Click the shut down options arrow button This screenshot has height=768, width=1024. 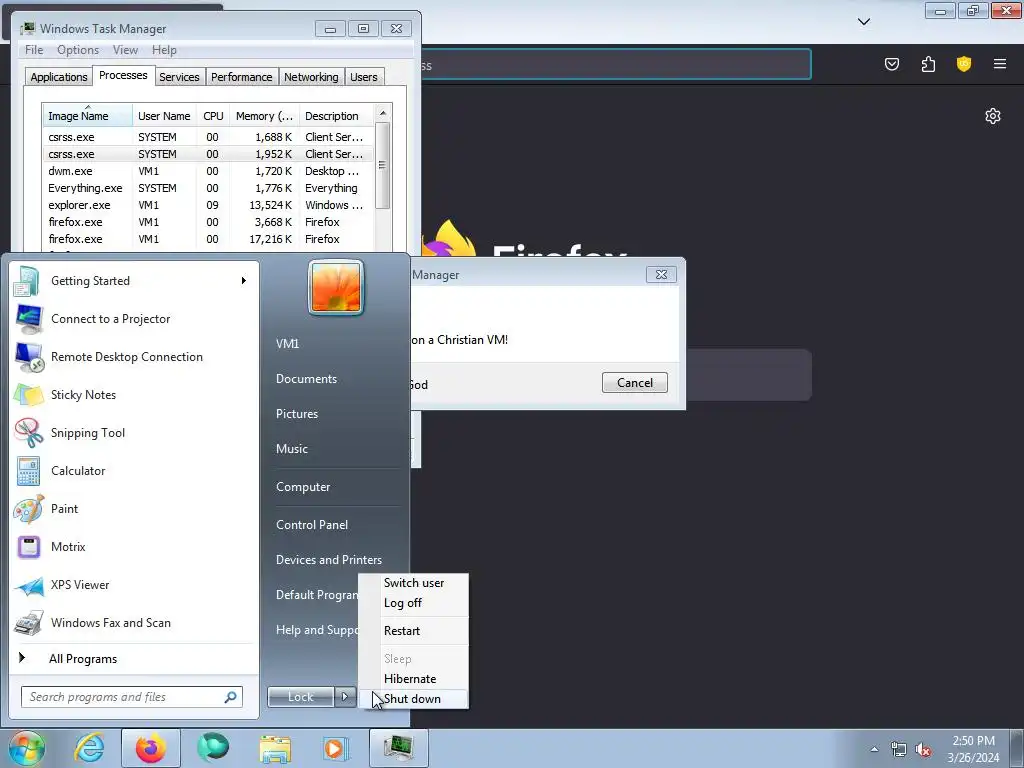[345, 697]
